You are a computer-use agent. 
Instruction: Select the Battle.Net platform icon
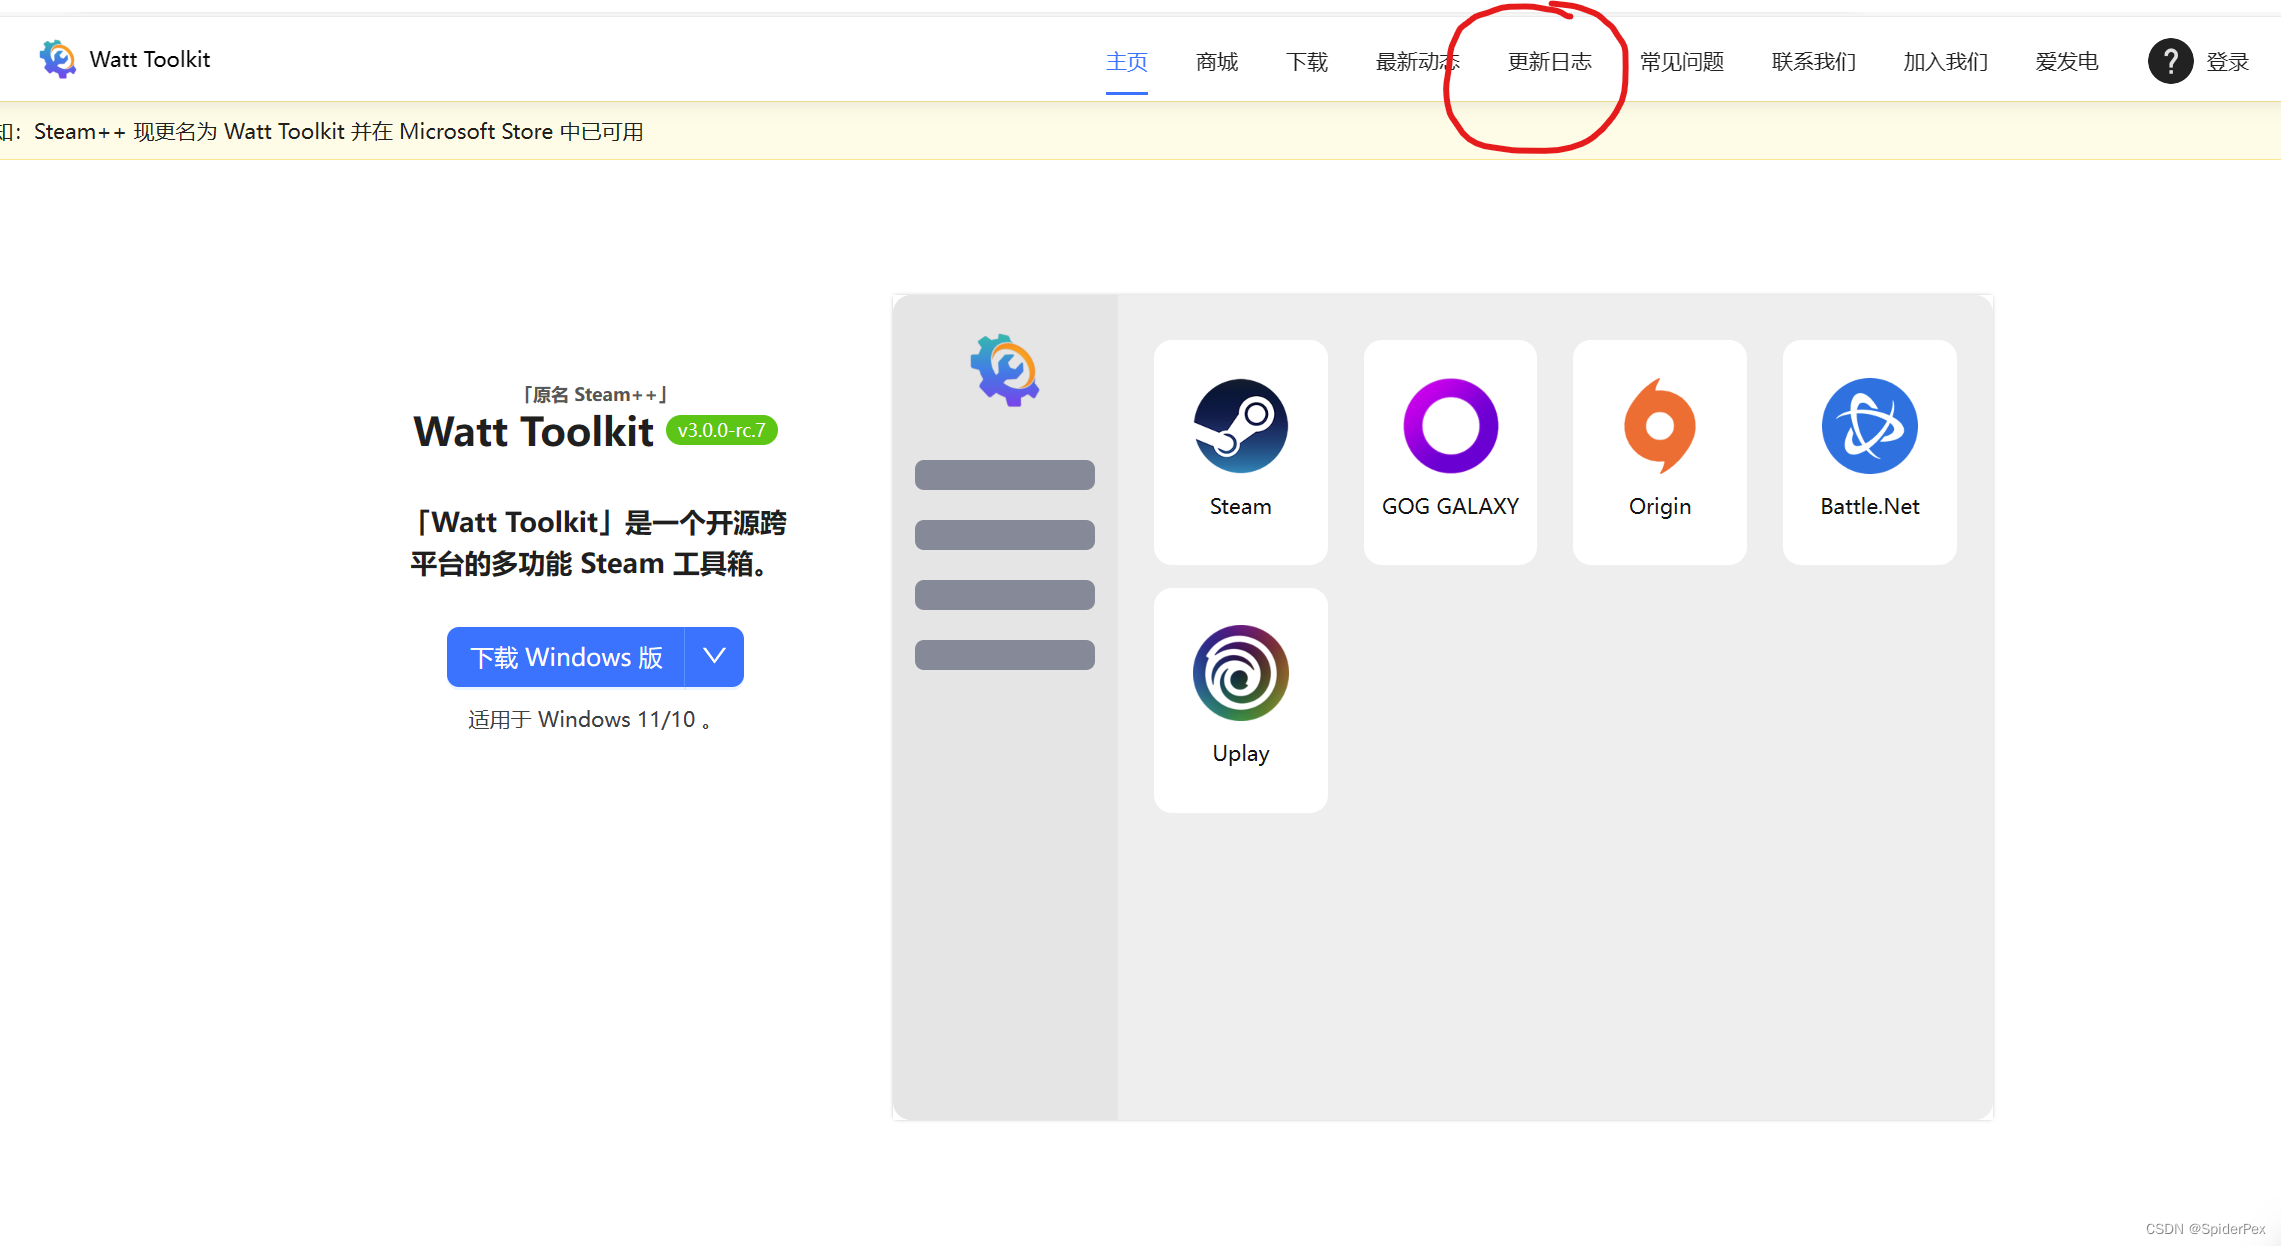click(x=1868, y=425)
